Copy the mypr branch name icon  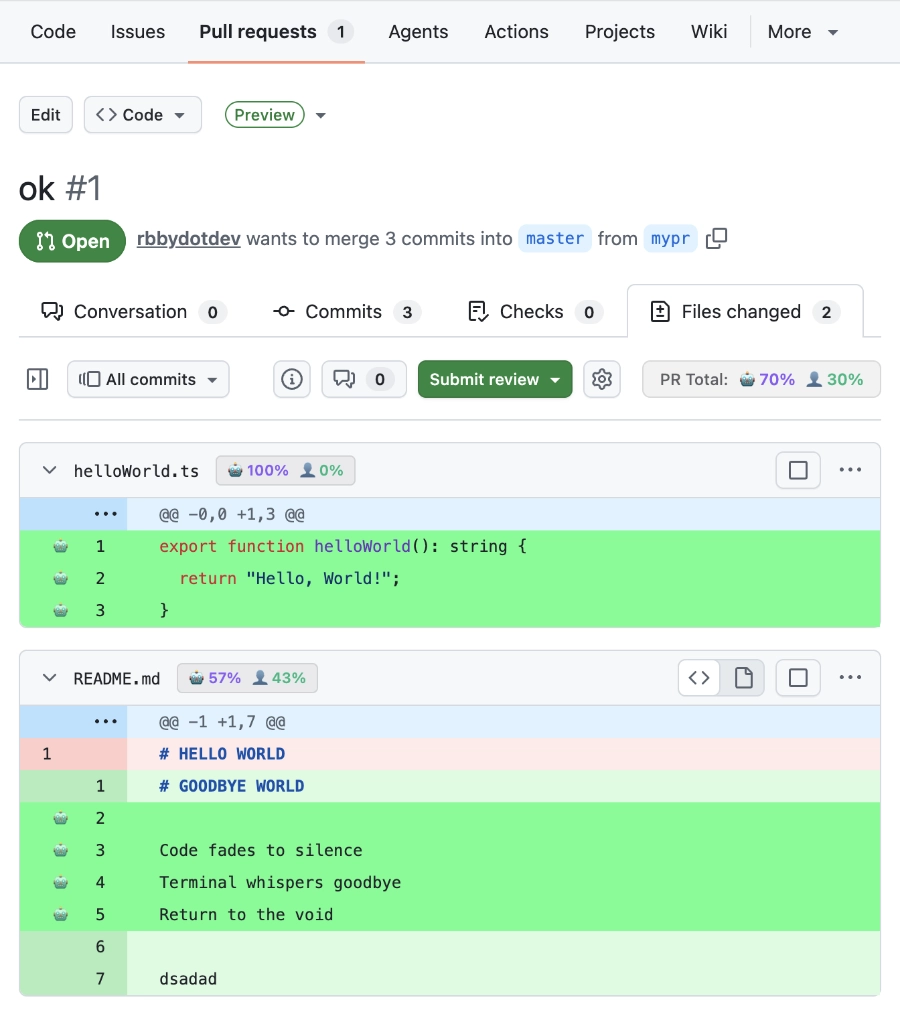point(716,239)
